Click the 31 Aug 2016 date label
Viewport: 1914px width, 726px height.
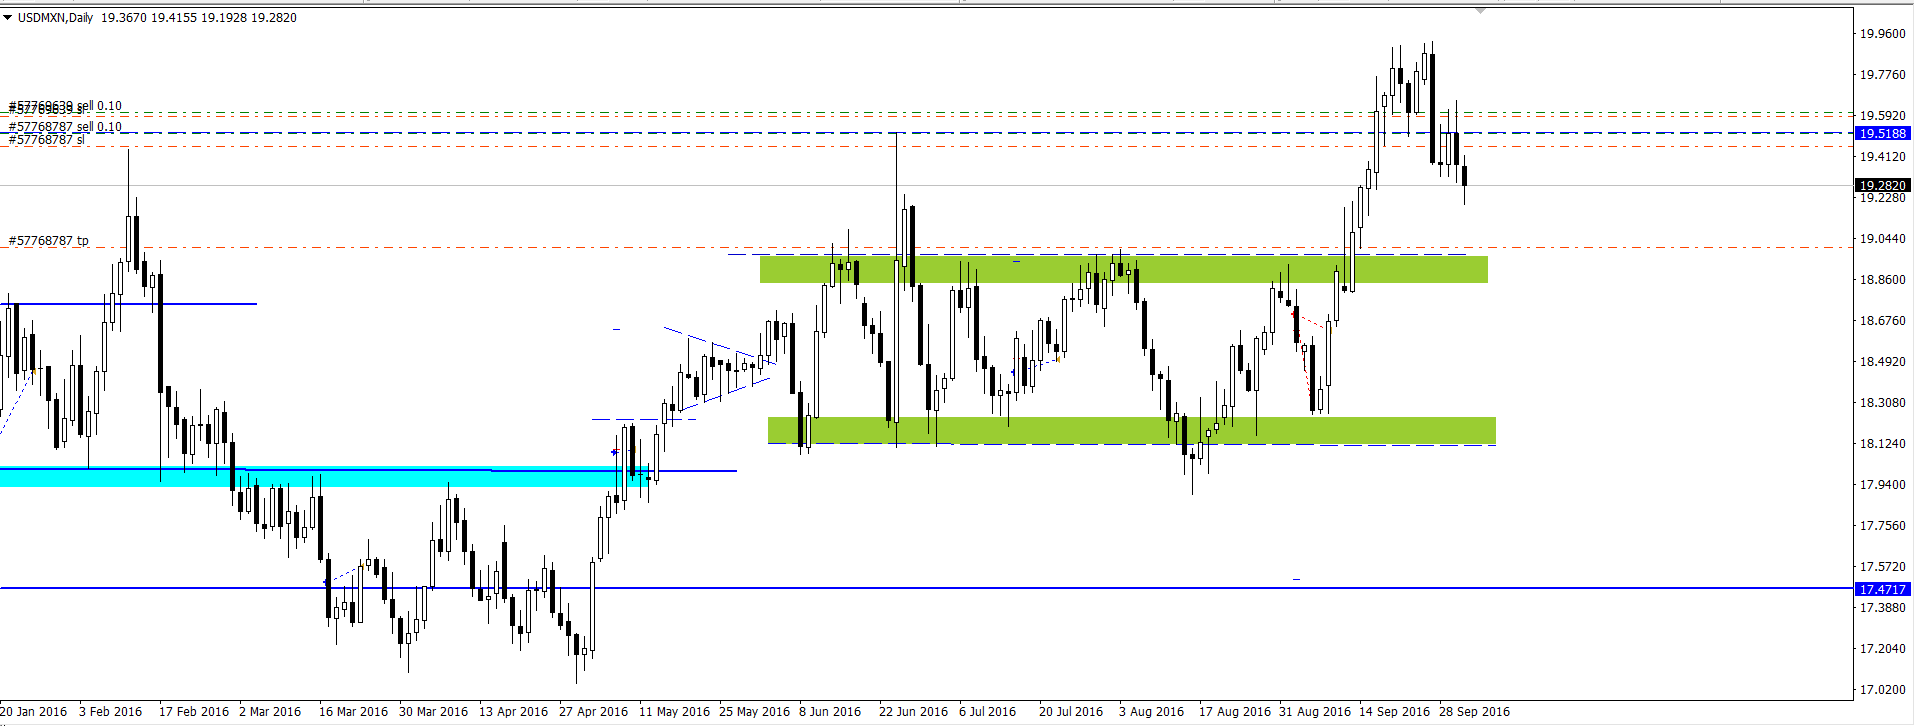click(1315, 712)
